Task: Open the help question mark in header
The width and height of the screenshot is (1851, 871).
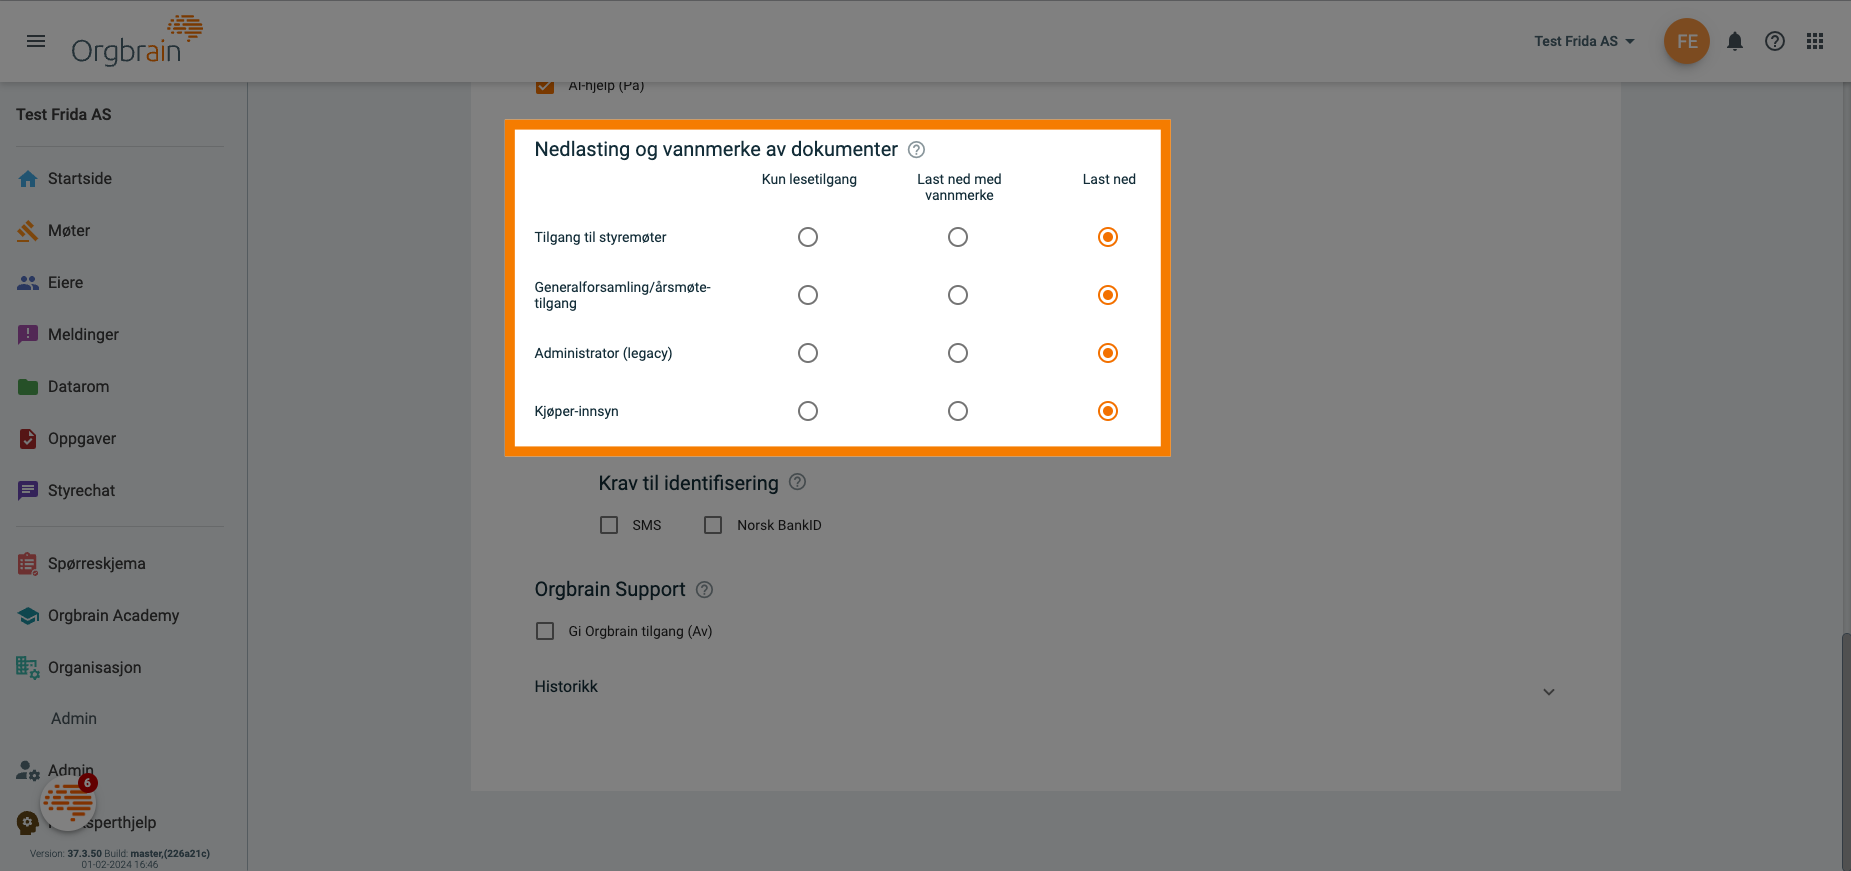Action: 1775,41
